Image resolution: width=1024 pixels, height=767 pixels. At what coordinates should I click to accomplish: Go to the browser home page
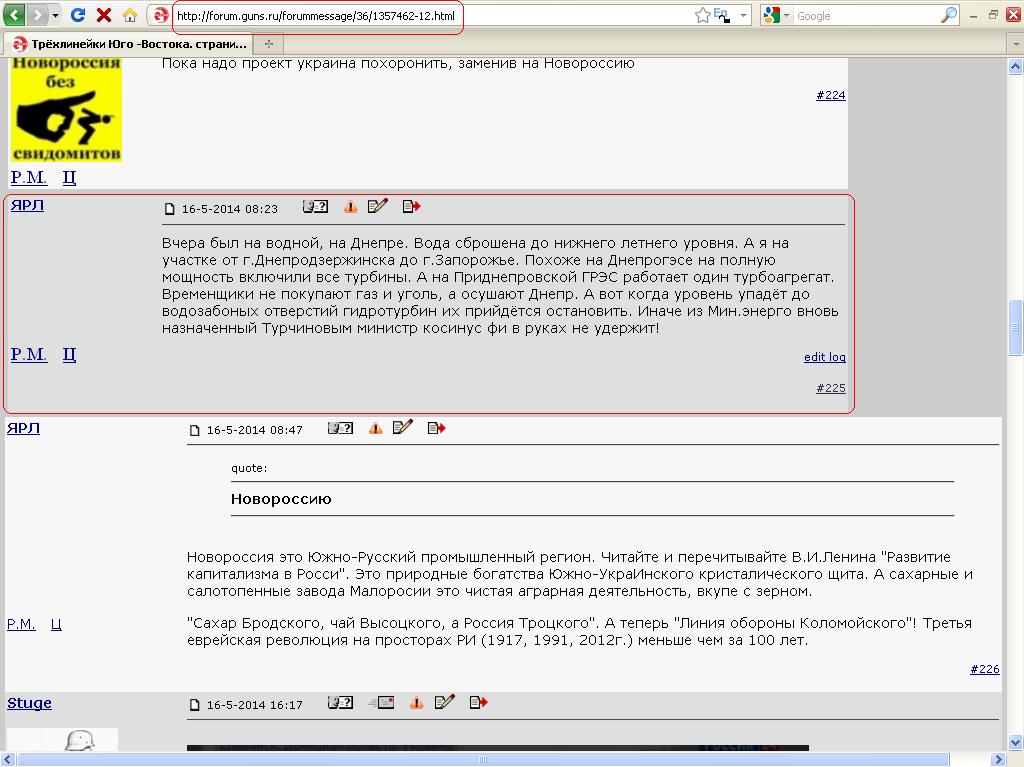[130, 16]
